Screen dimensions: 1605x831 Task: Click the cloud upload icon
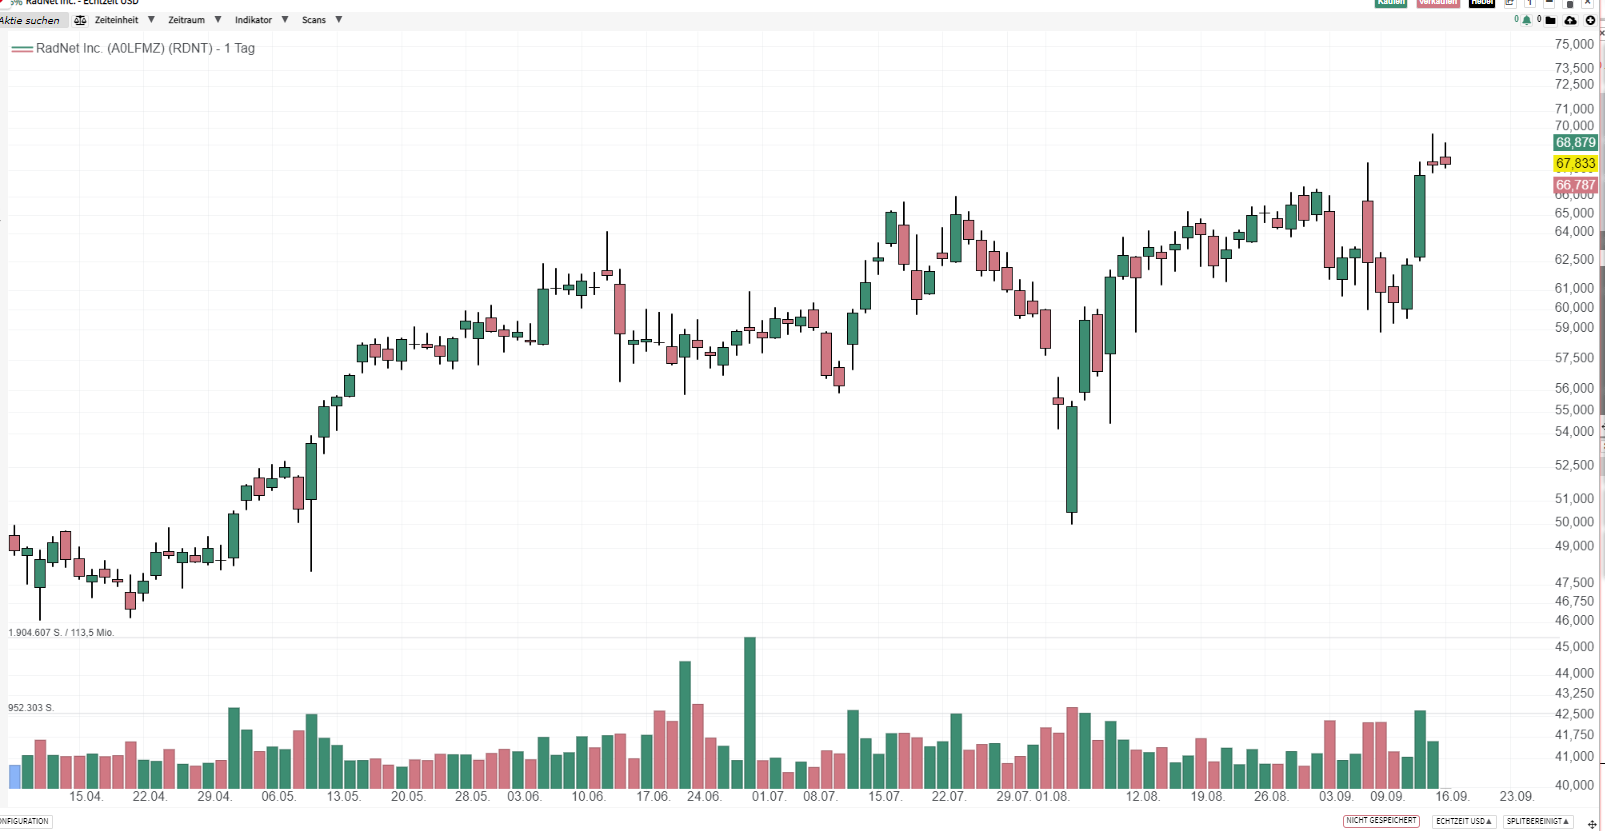pyautogui.click(x=1571, y=20)
